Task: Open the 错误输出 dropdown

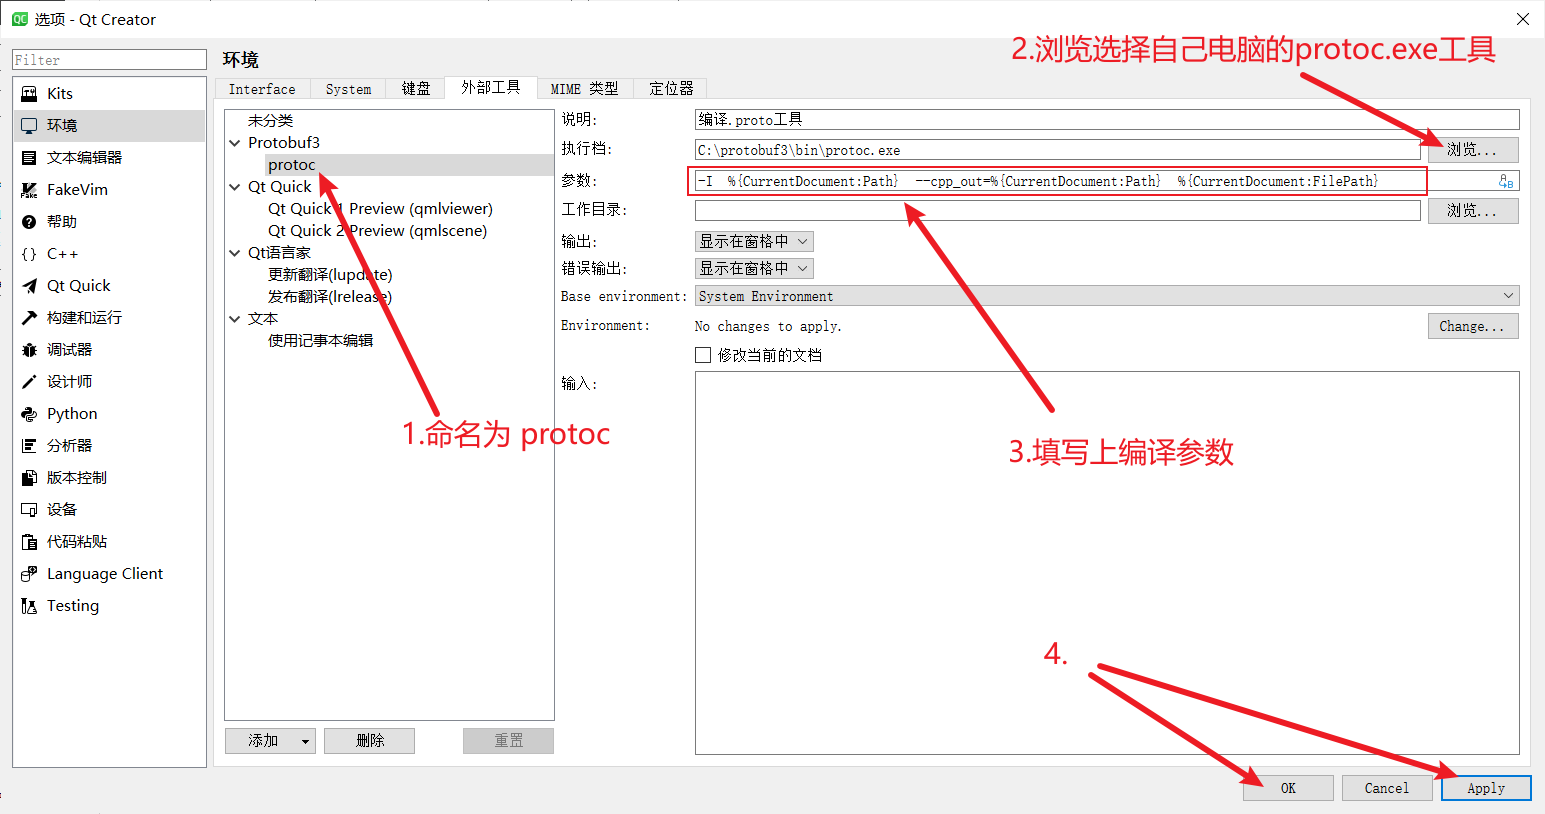Action: (754, 268)
